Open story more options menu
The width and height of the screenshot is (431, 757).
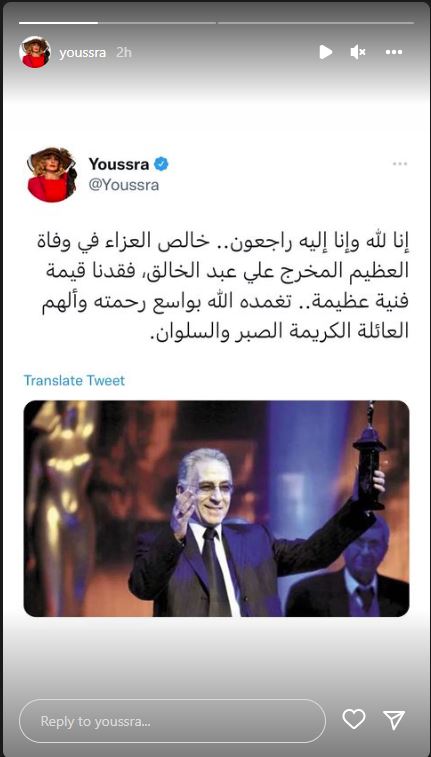394,52
